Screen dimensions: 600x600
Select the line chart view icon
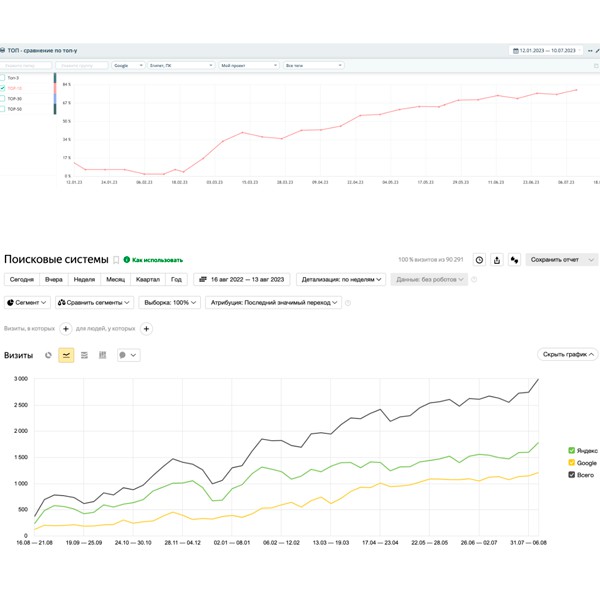tap(66, 355)
